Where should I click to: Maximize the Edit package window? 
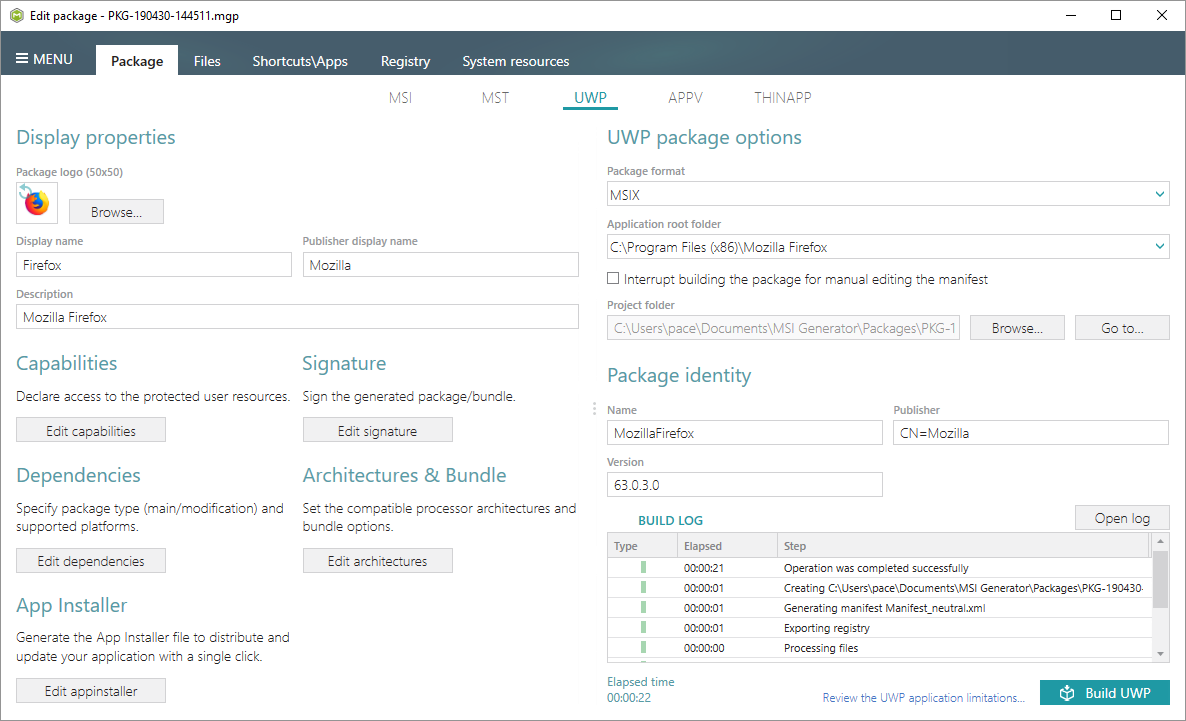(x=1116, y=15)
